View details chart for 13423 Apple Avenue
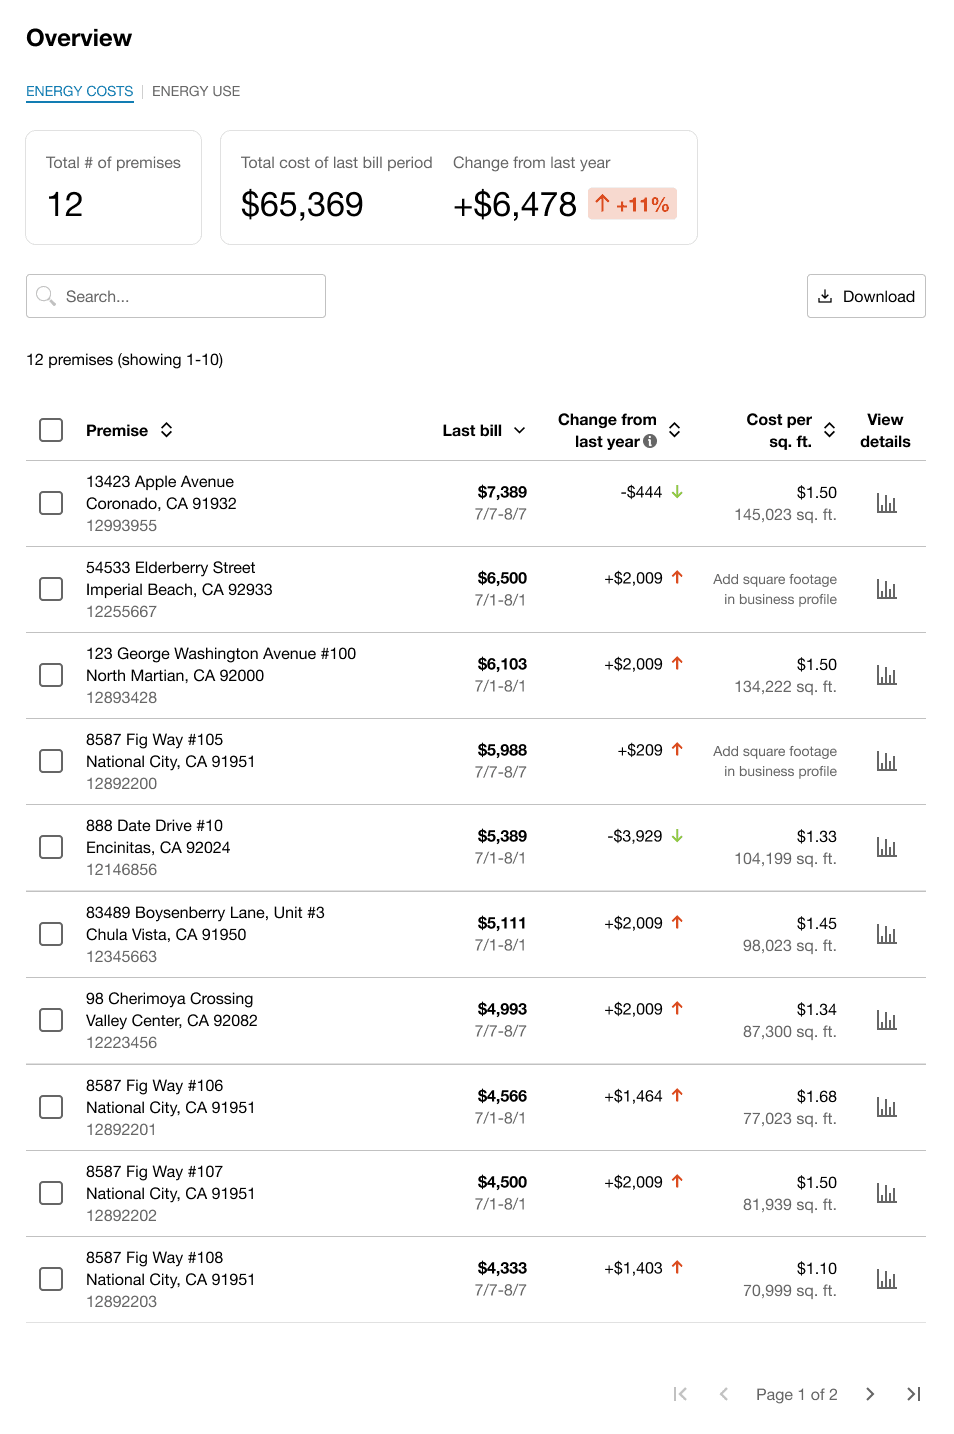The image size is (954, 1434). (886, 503)
